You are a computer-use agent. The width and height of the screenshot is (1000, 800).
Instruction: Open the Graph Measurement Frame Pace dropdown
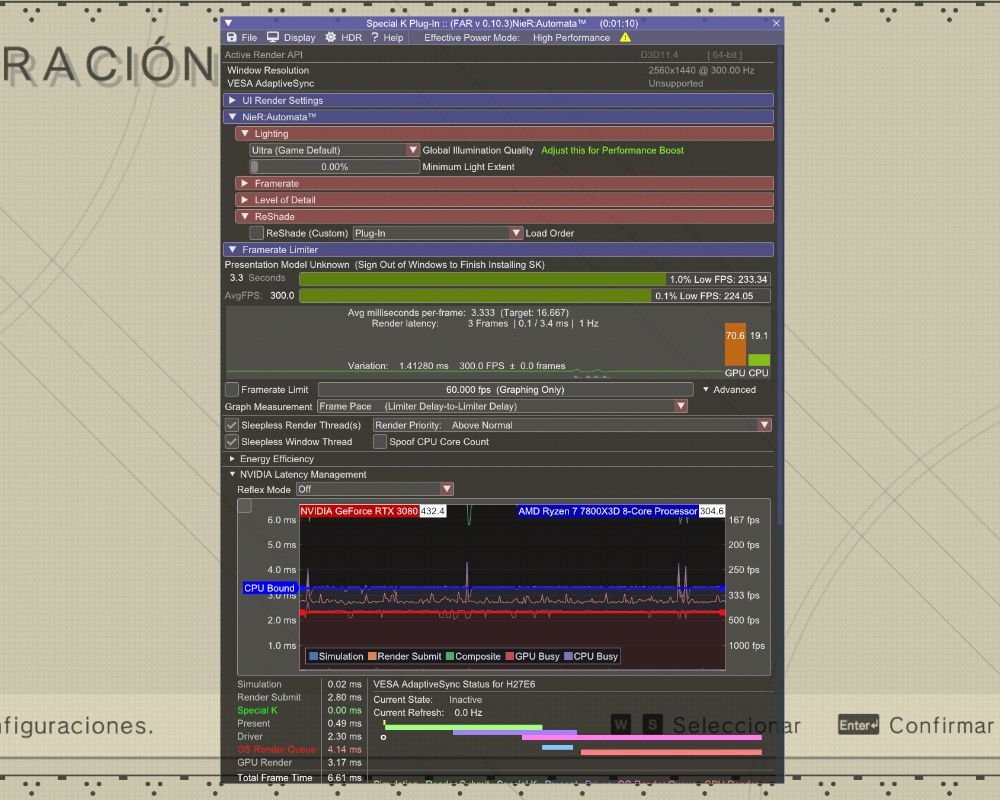coord(503,406)
